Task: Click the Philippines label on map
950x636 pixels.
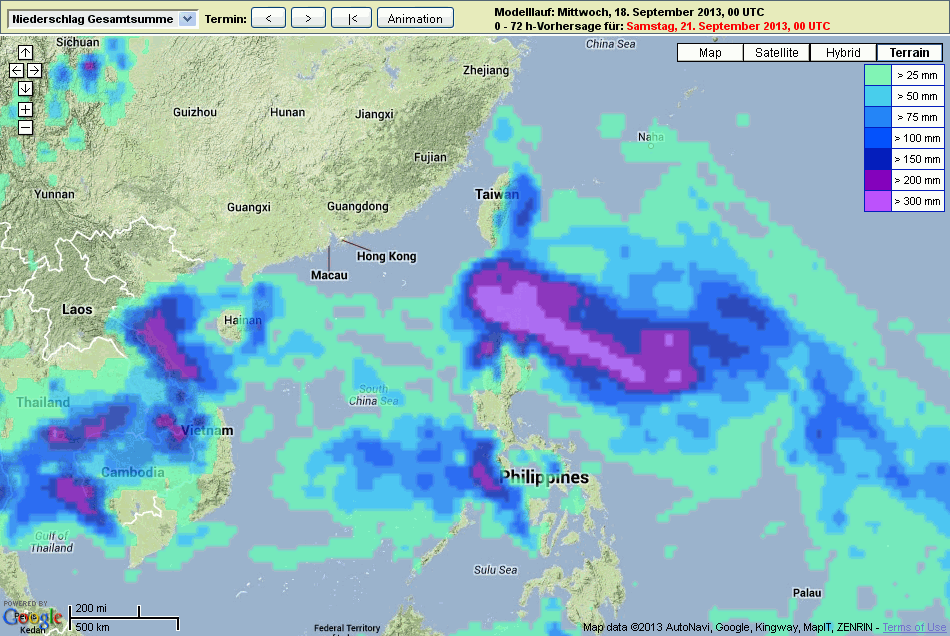Action: pyautogui.click(x=544, y=477)
